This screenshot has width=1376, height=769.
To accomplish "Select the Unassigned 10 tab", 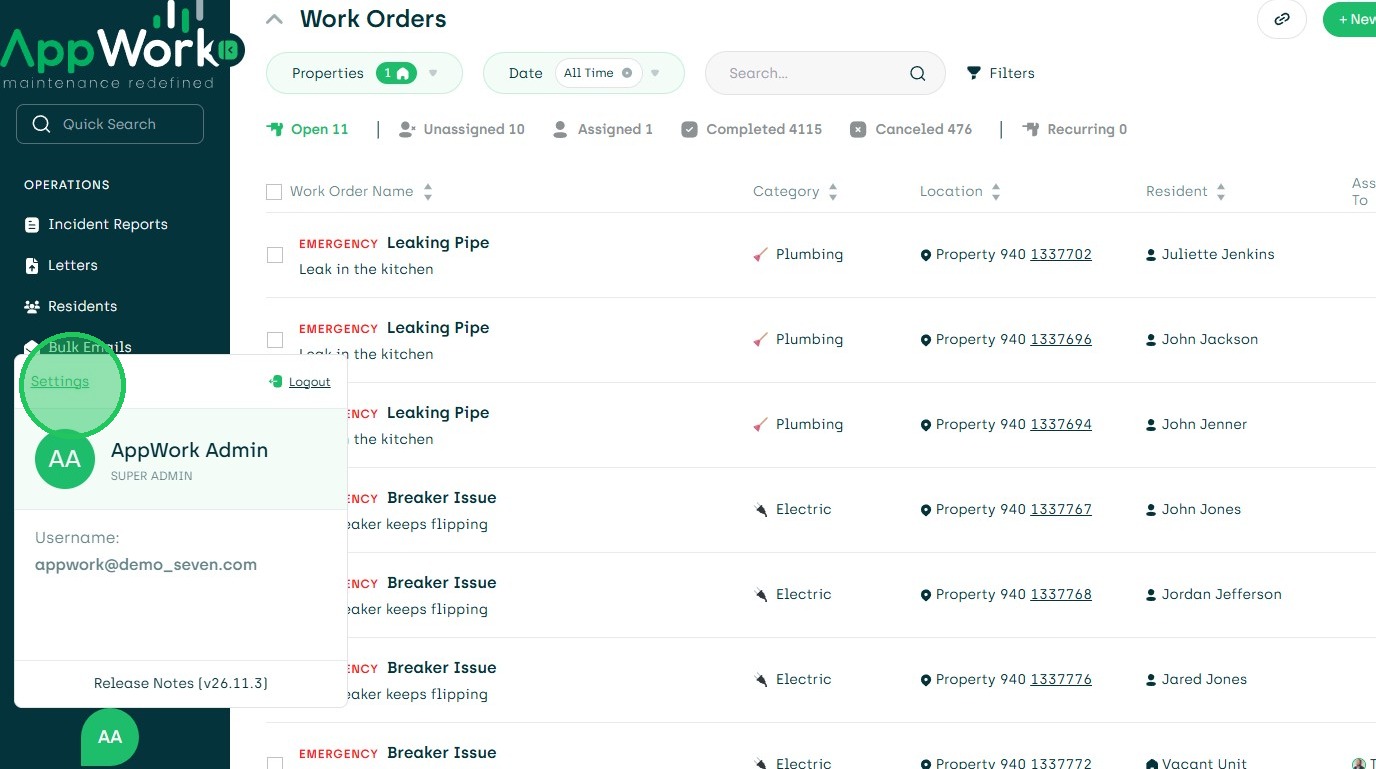I will pos(462,129).
